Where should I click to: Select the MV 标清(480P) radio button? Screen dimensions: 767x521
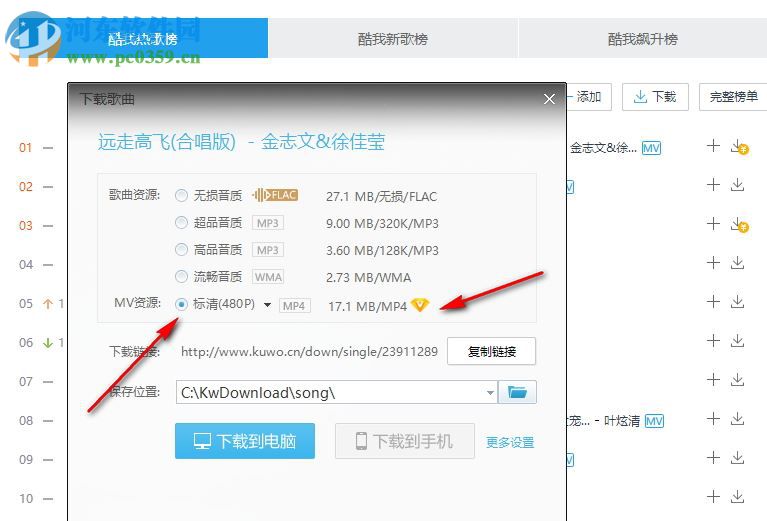click(181, 304)
